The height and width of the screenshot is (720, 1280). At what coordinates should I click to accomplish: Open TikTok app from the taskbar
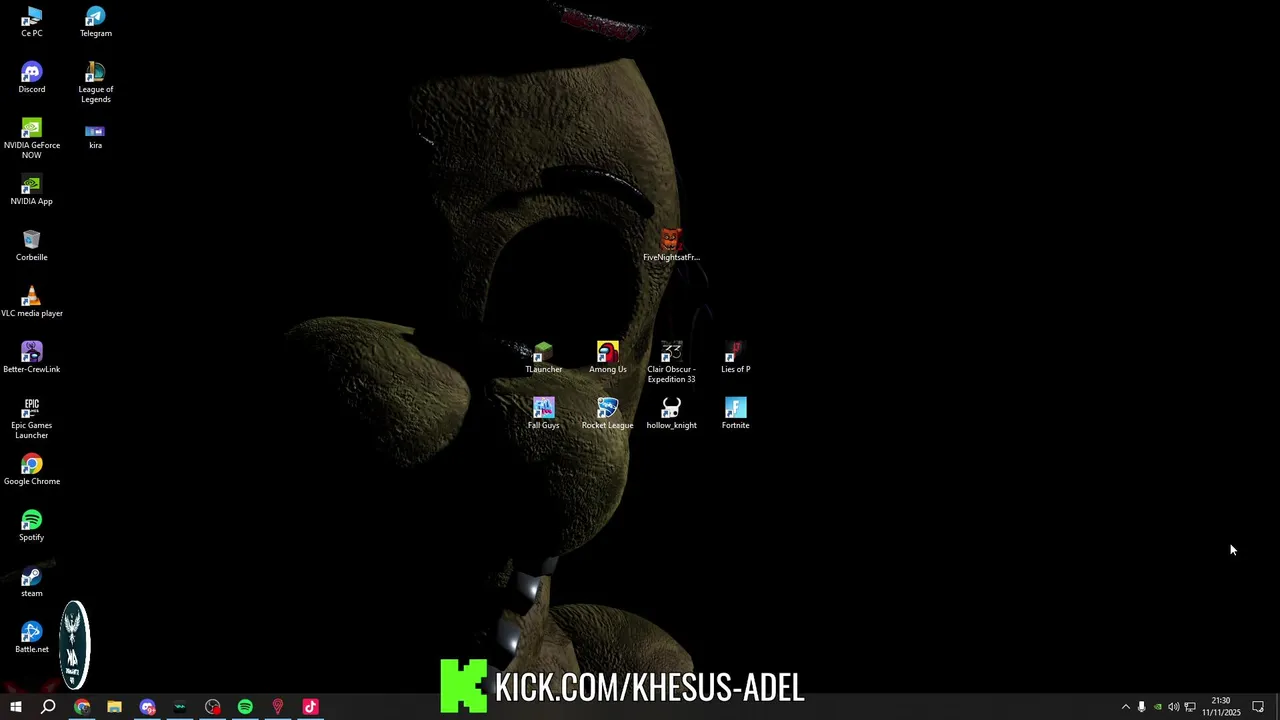click(310, 707)
